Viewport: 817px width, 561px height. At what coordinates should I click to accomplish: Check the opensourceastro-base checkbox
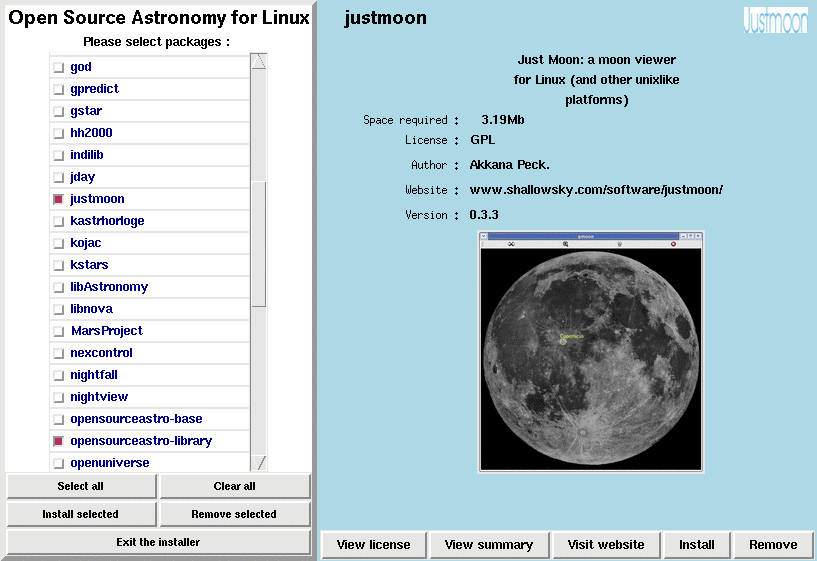(x=58, y=419)
